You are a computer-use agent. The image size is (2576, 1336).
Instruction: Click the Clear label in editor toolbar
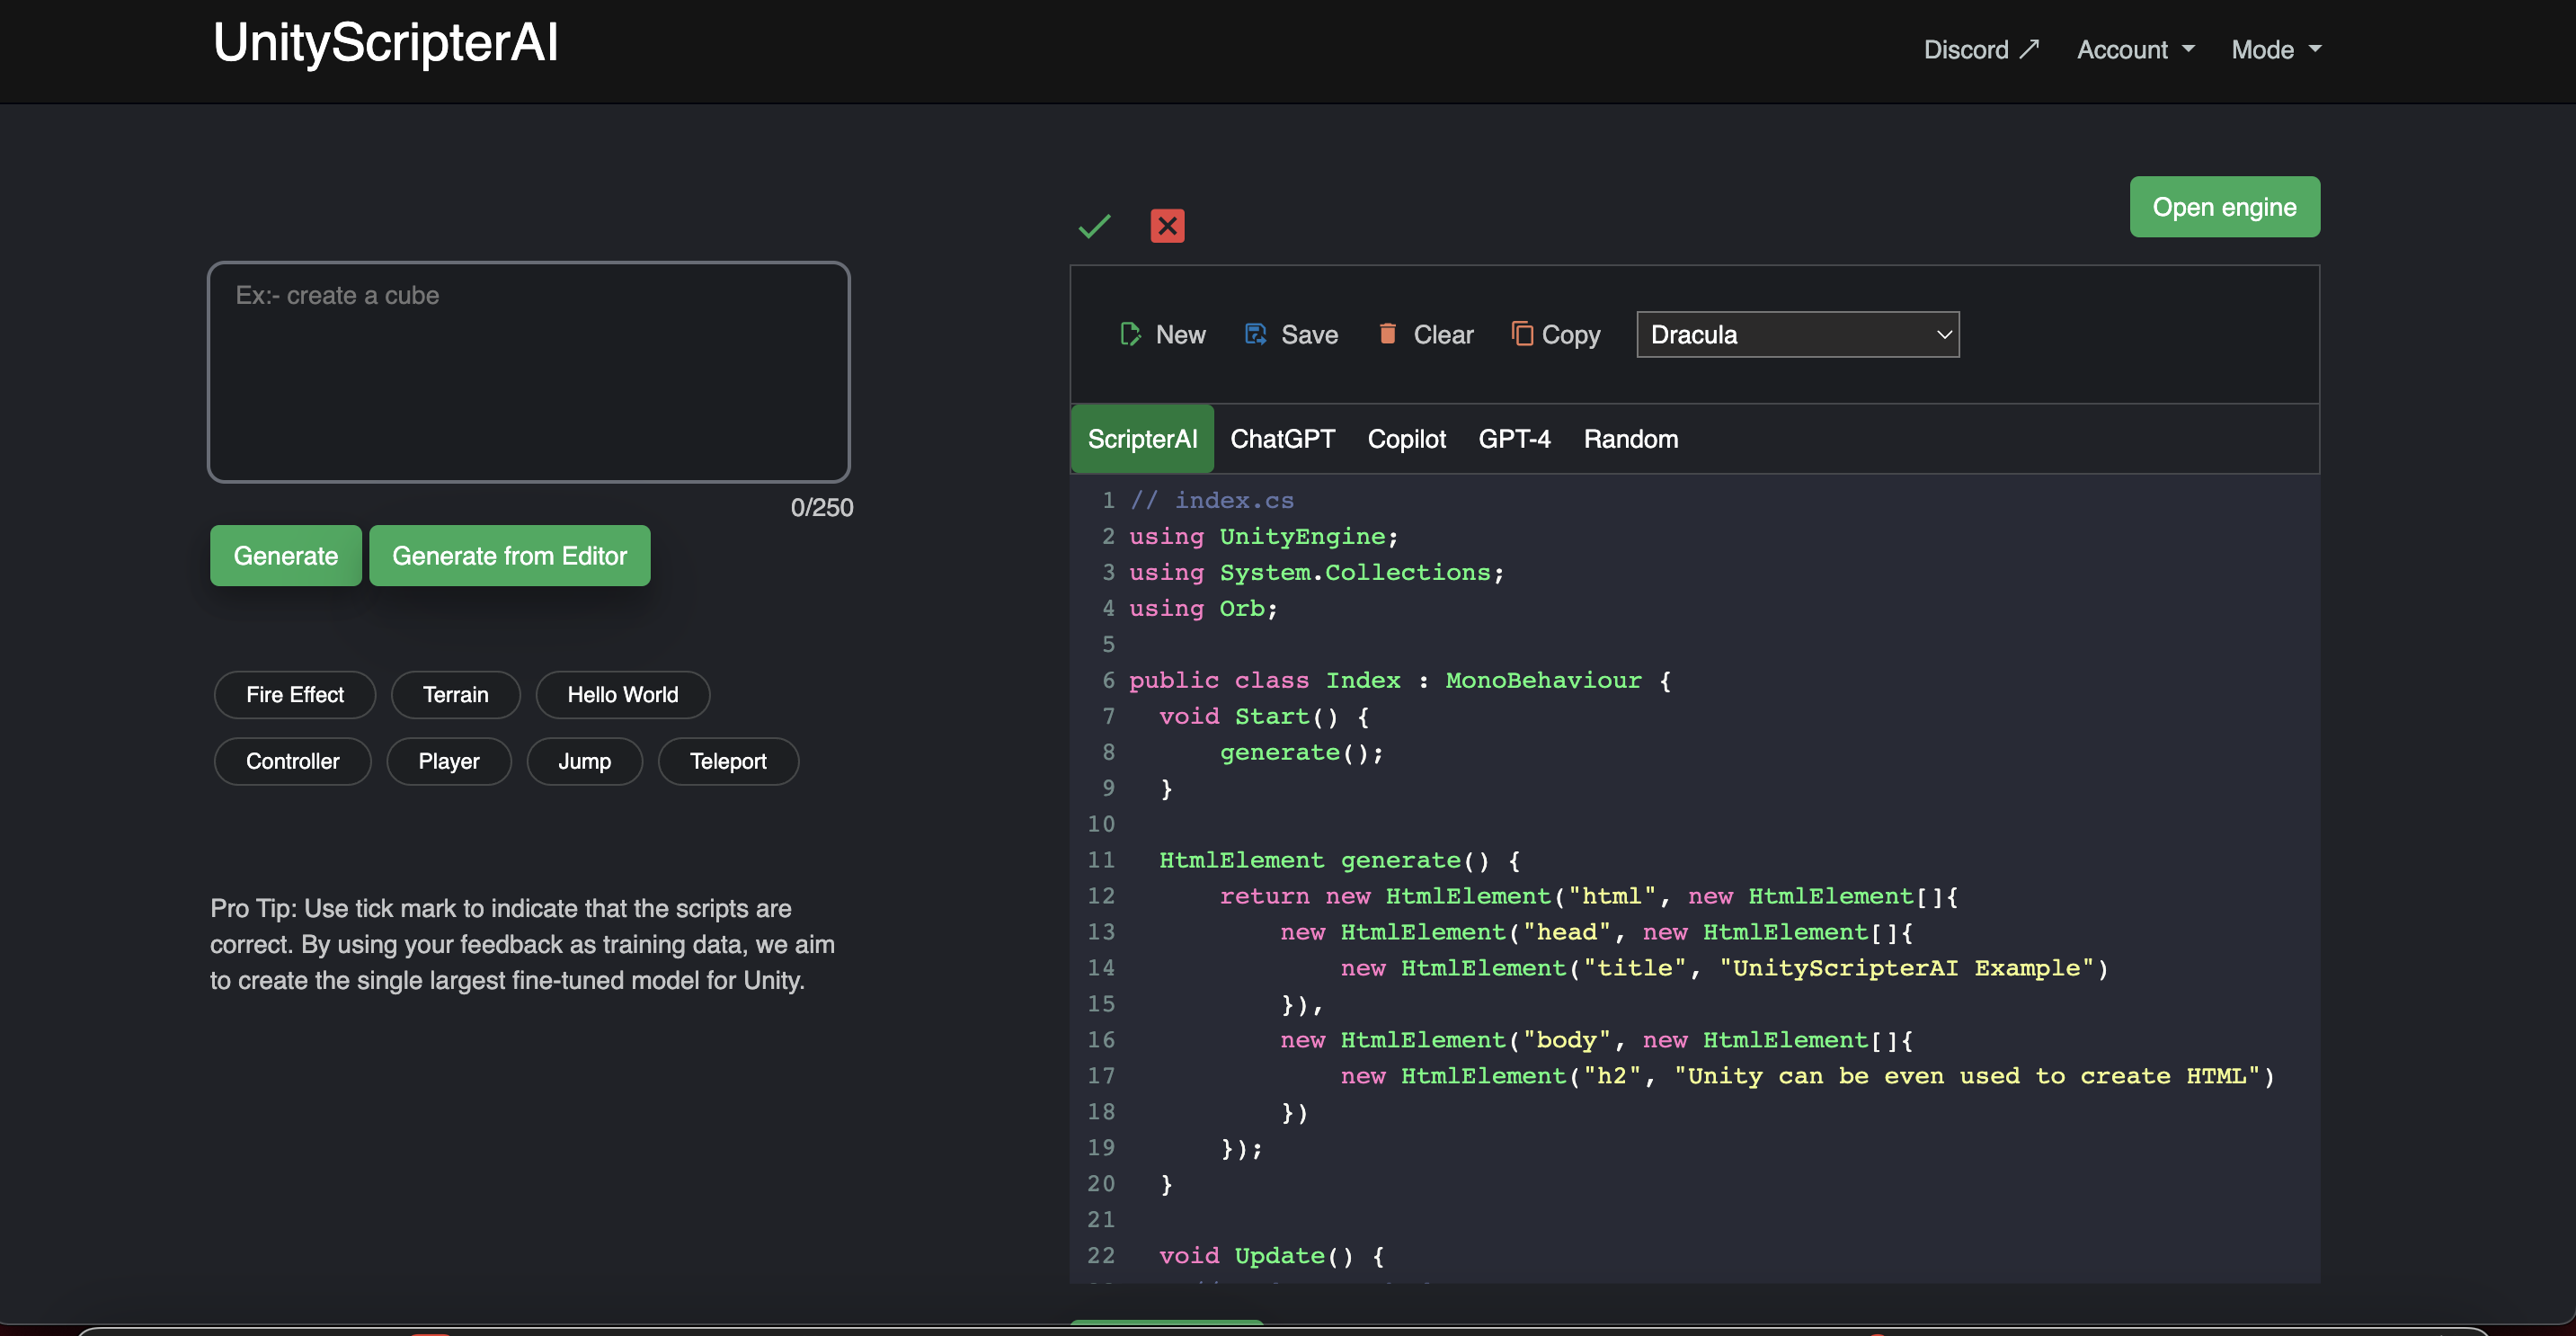click(x=1443, y=334)
